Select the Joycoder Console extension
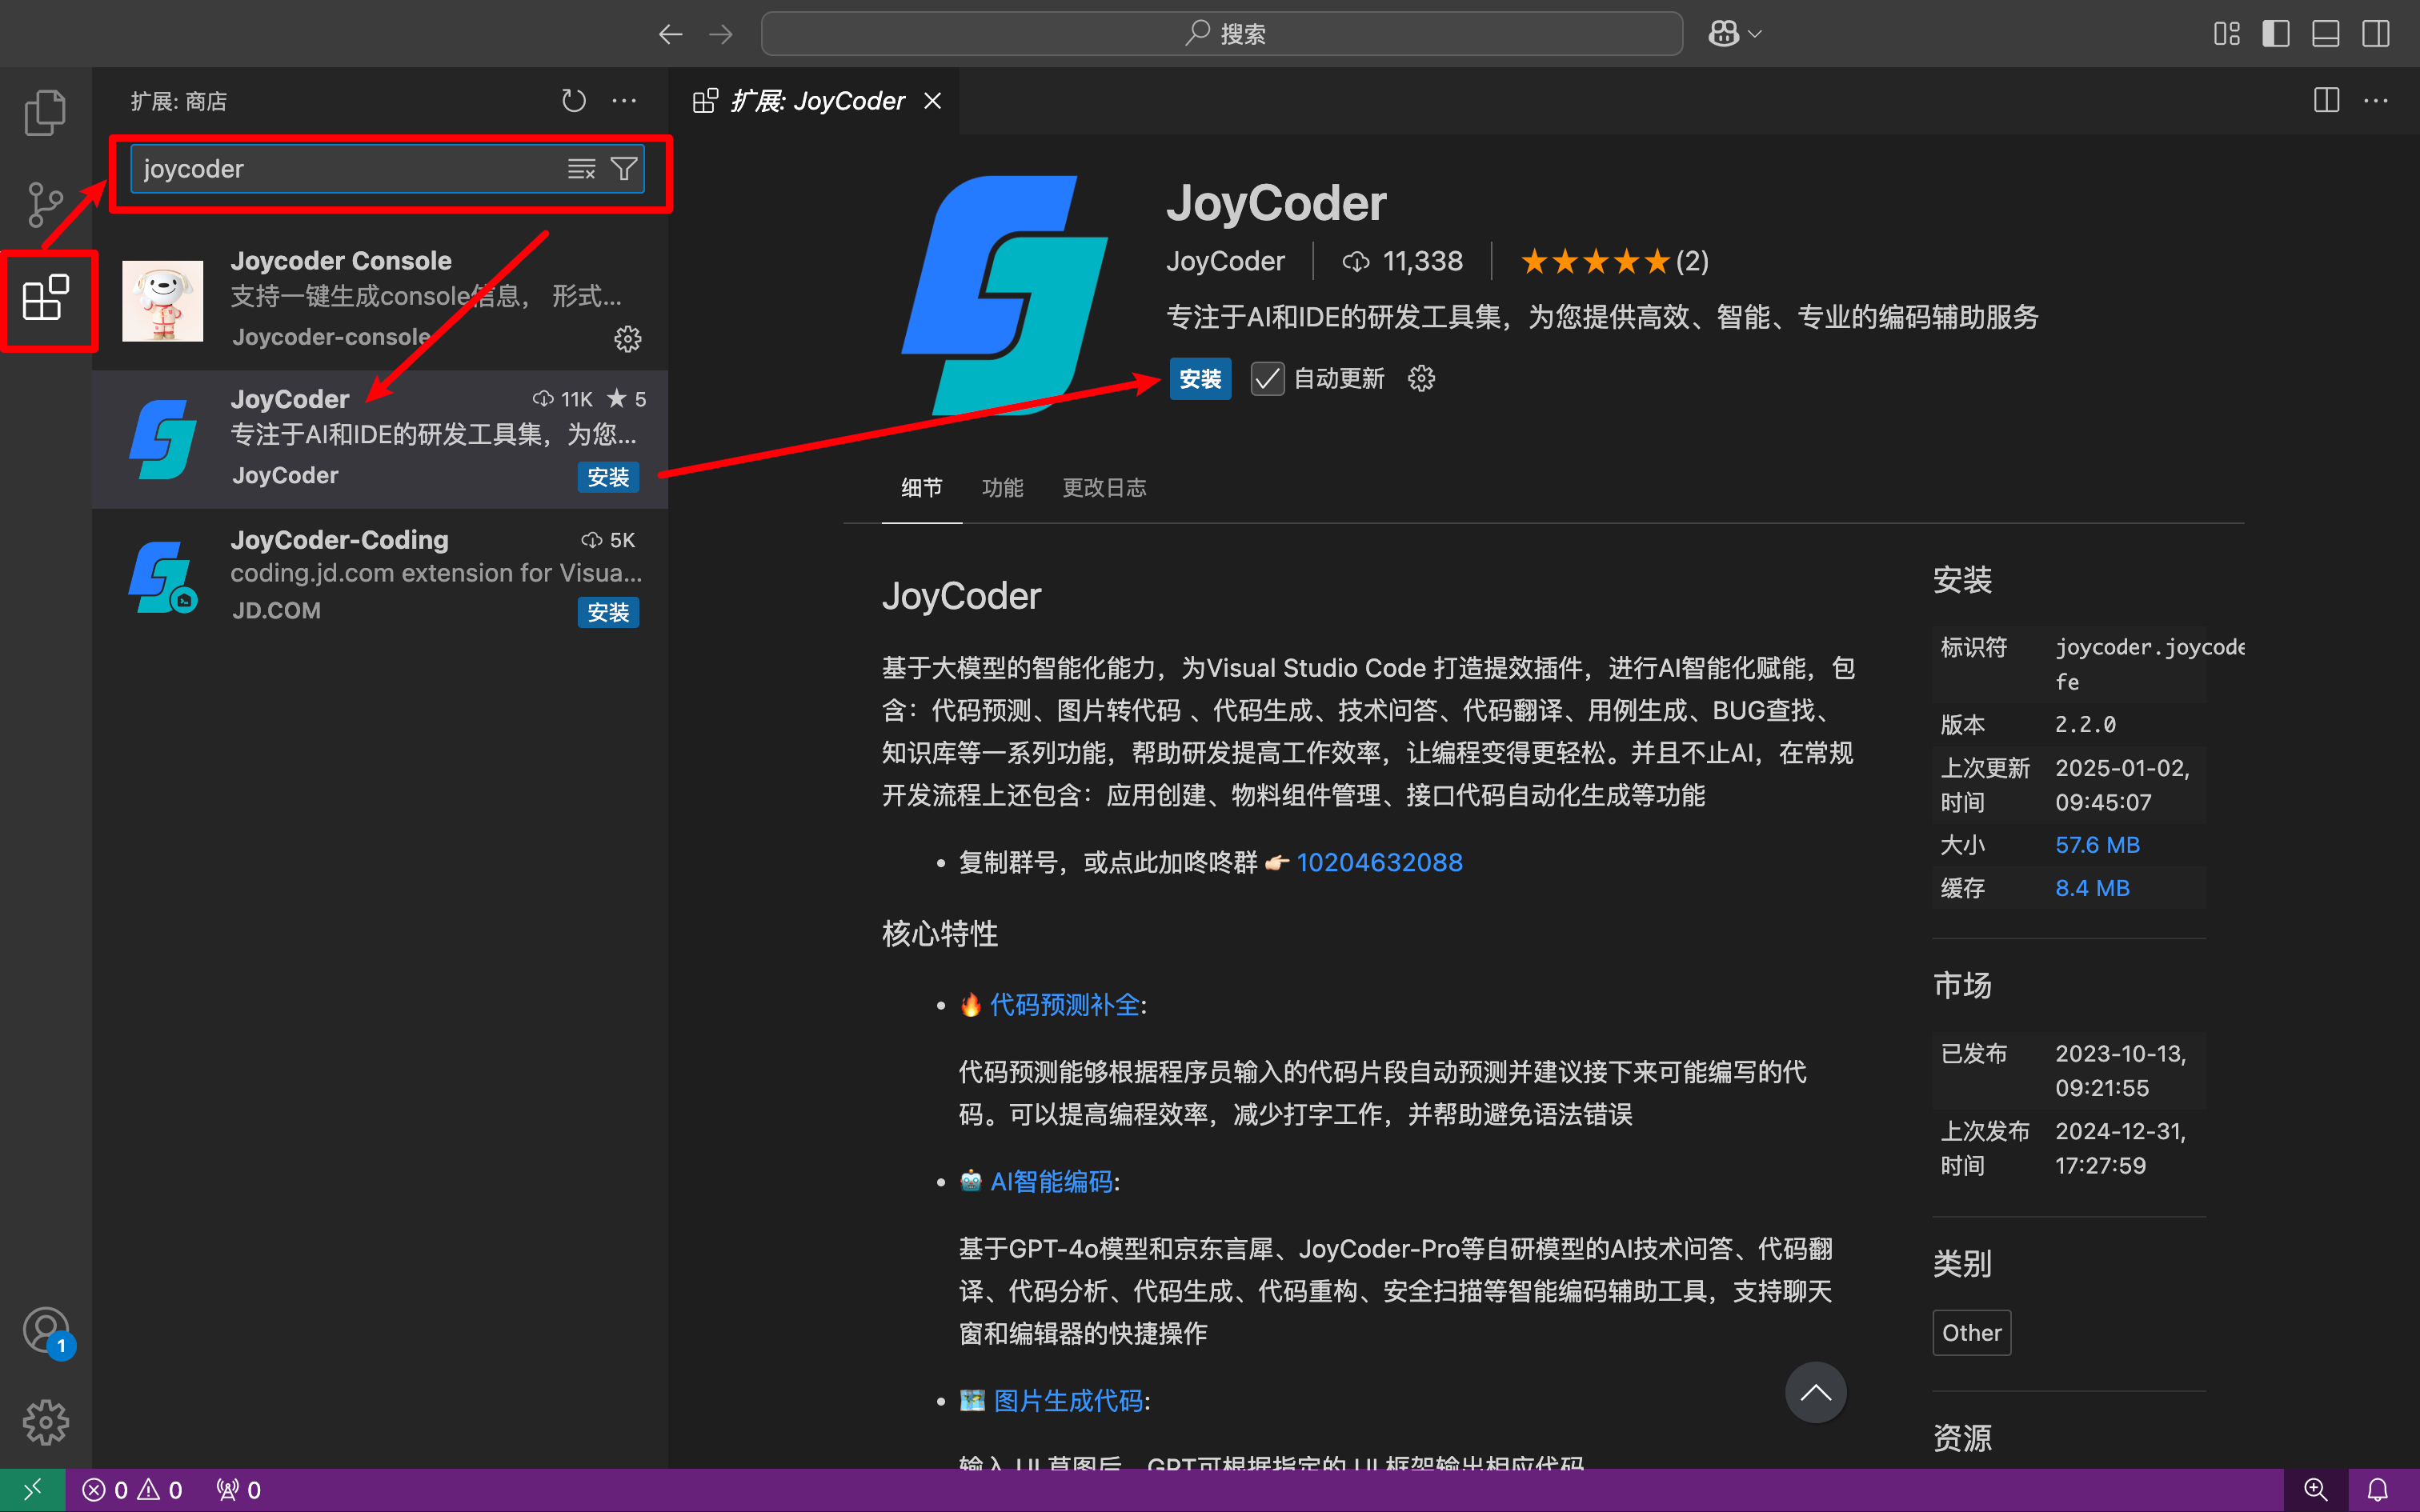Image resolution: width=2420 pixels, height=1512 pixels. (380, 299)
